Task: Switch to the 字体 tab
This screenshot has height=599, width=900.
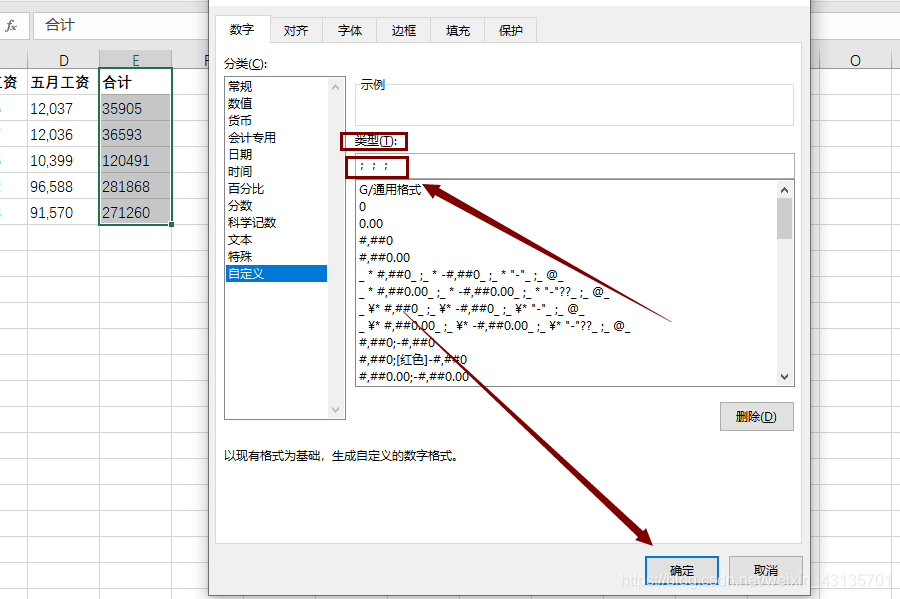Action: [350, 30]
